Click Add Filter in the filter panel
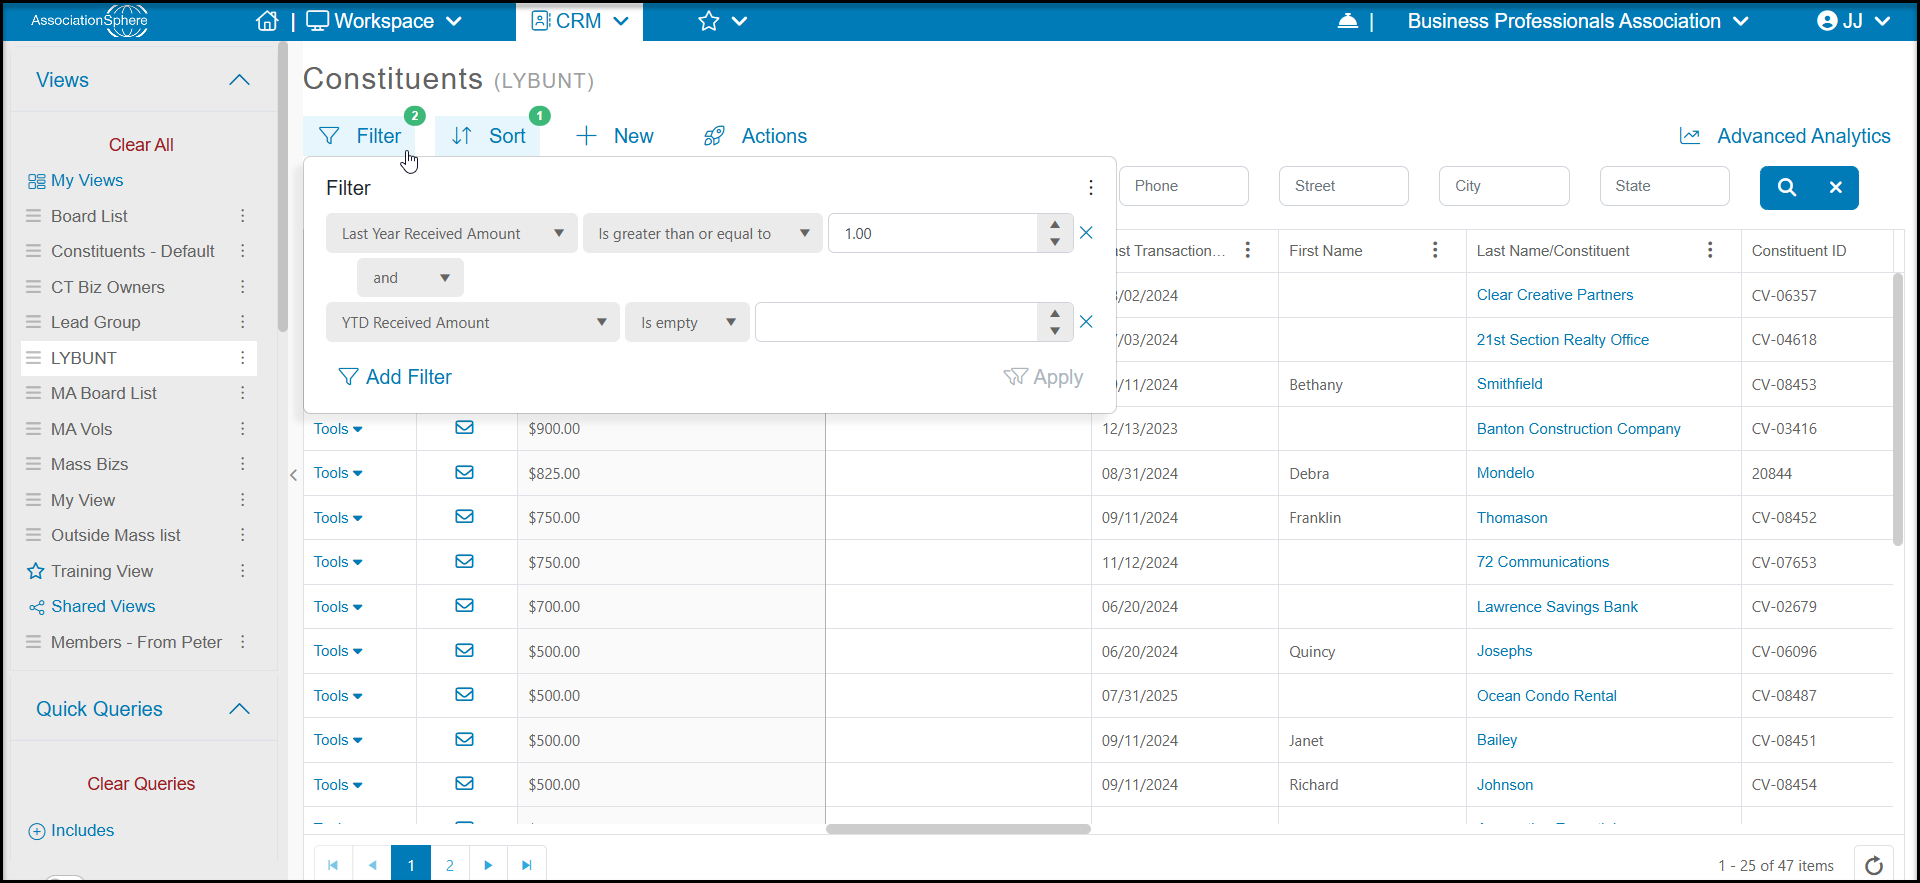This screenshot has width=1920, height=883. pos(395,377)
